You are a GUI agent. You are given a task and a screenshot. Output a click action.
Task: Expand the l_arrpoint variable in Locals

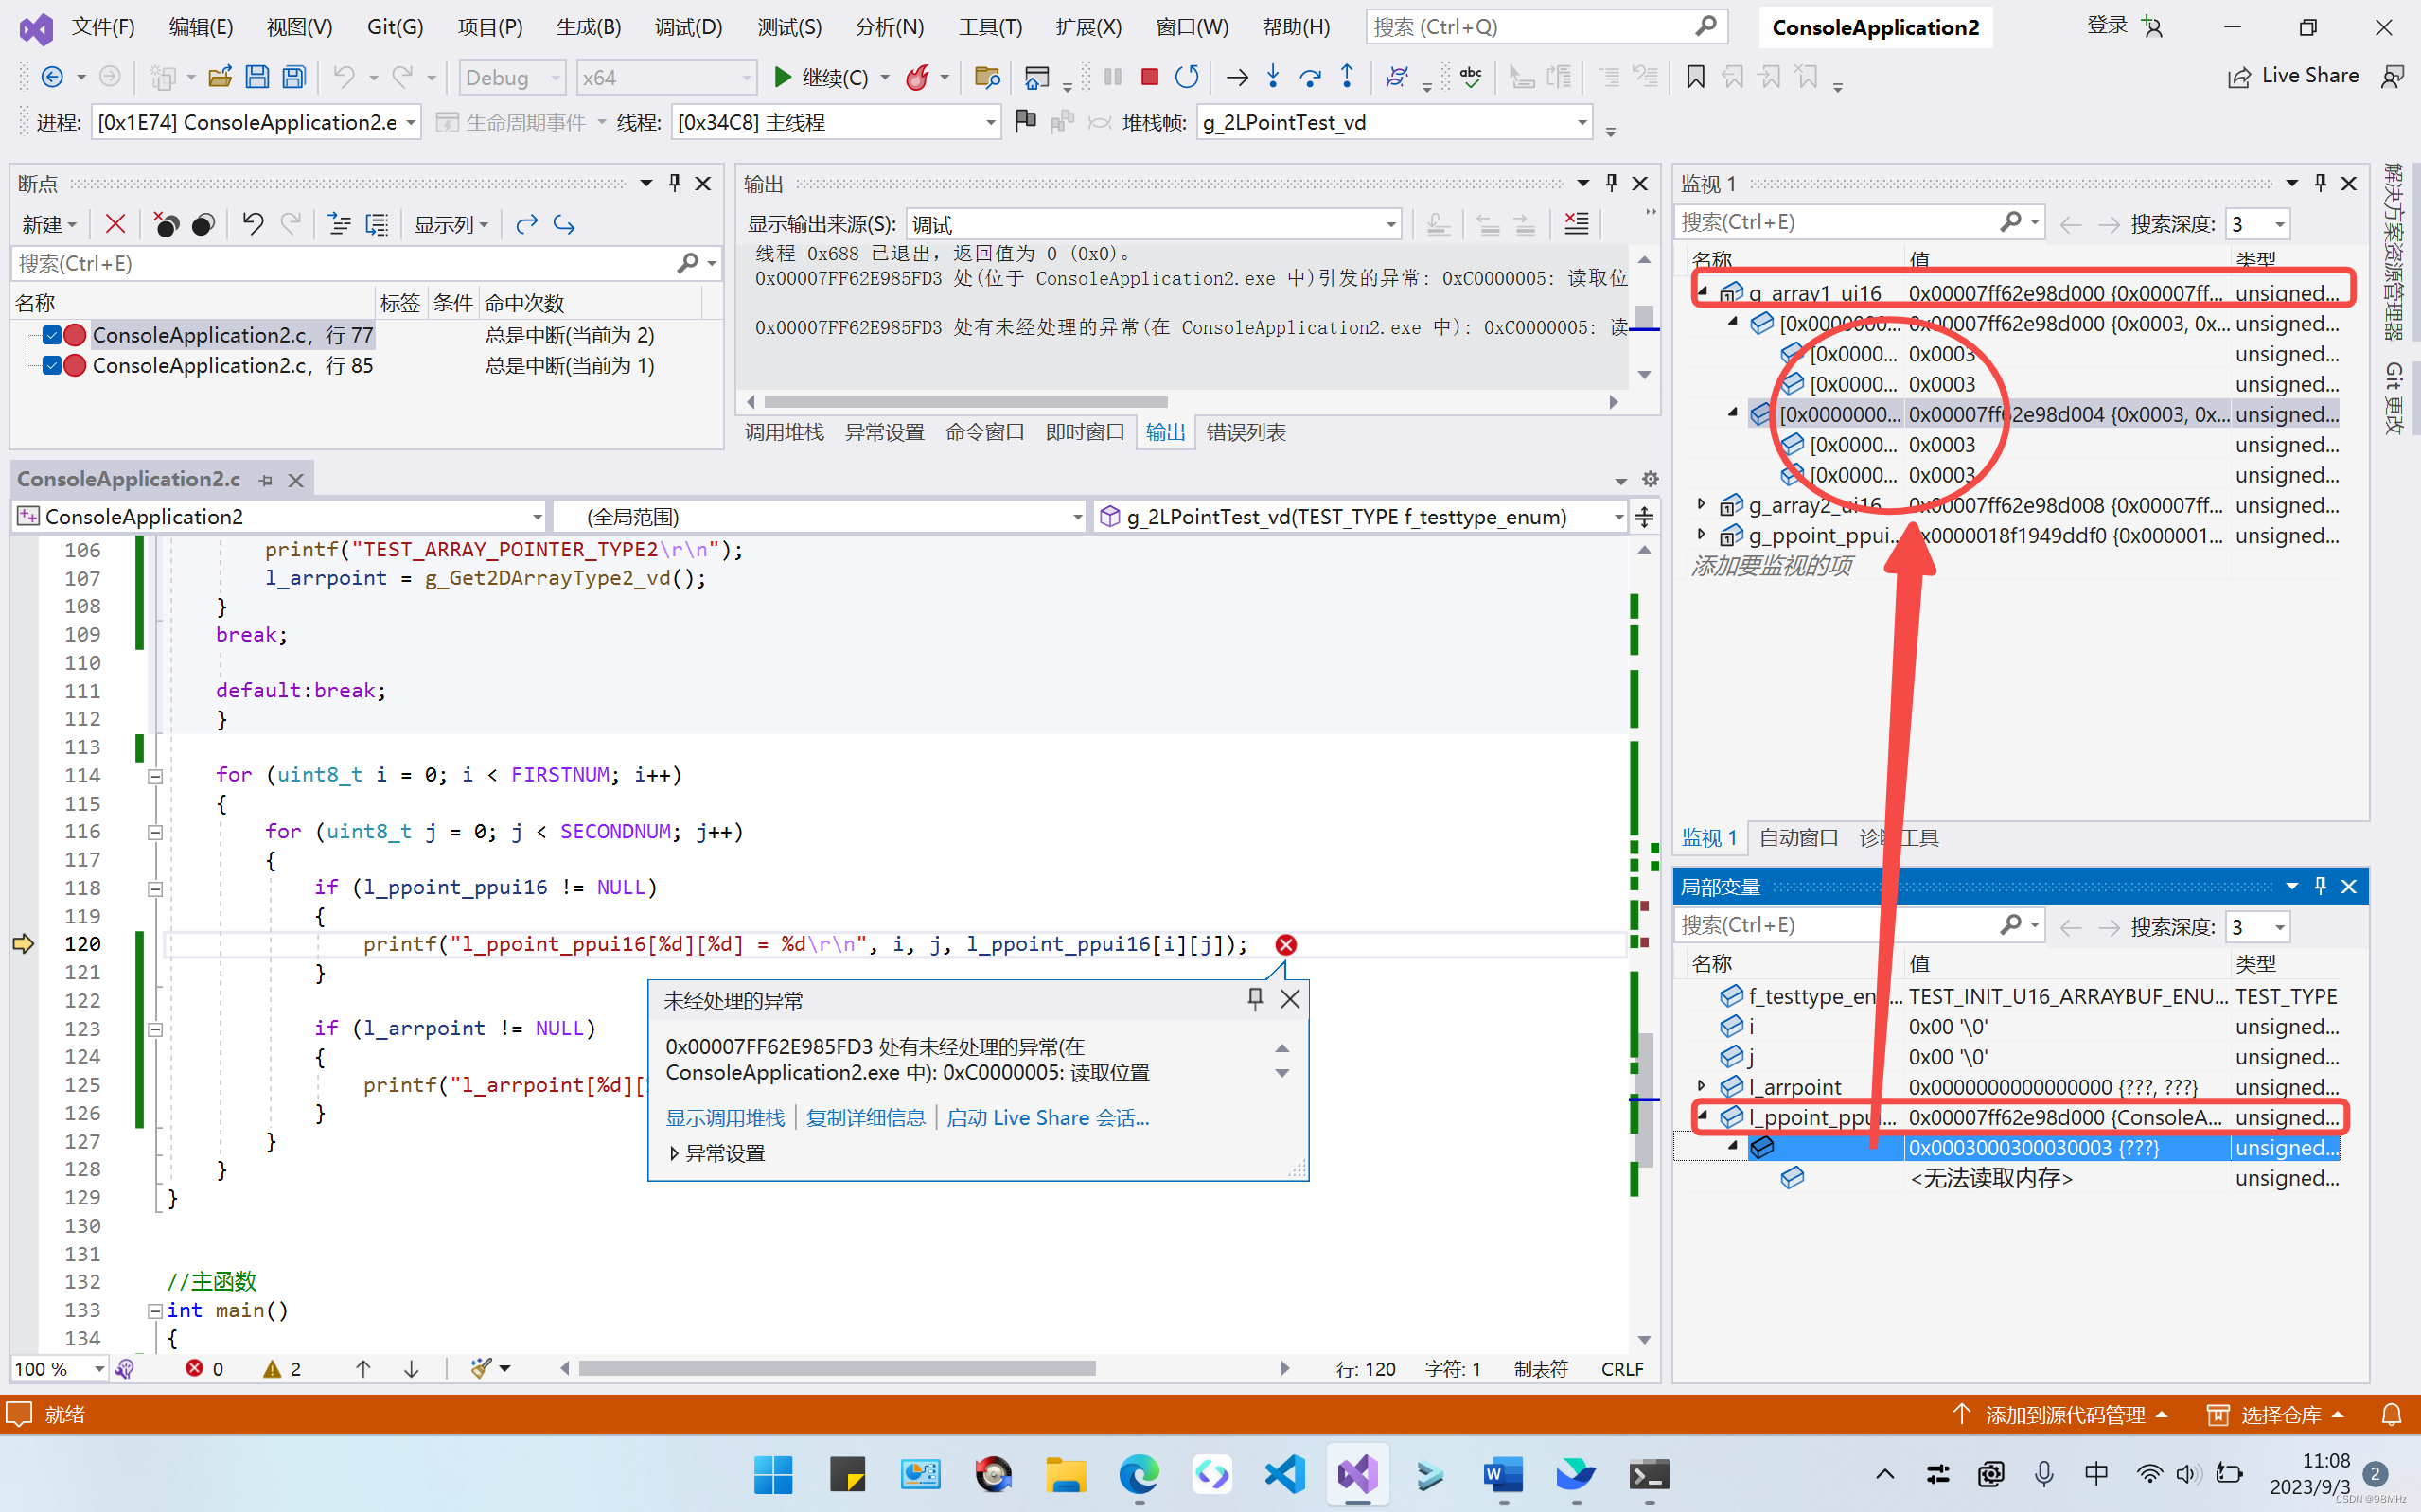coord(1701,1086)
